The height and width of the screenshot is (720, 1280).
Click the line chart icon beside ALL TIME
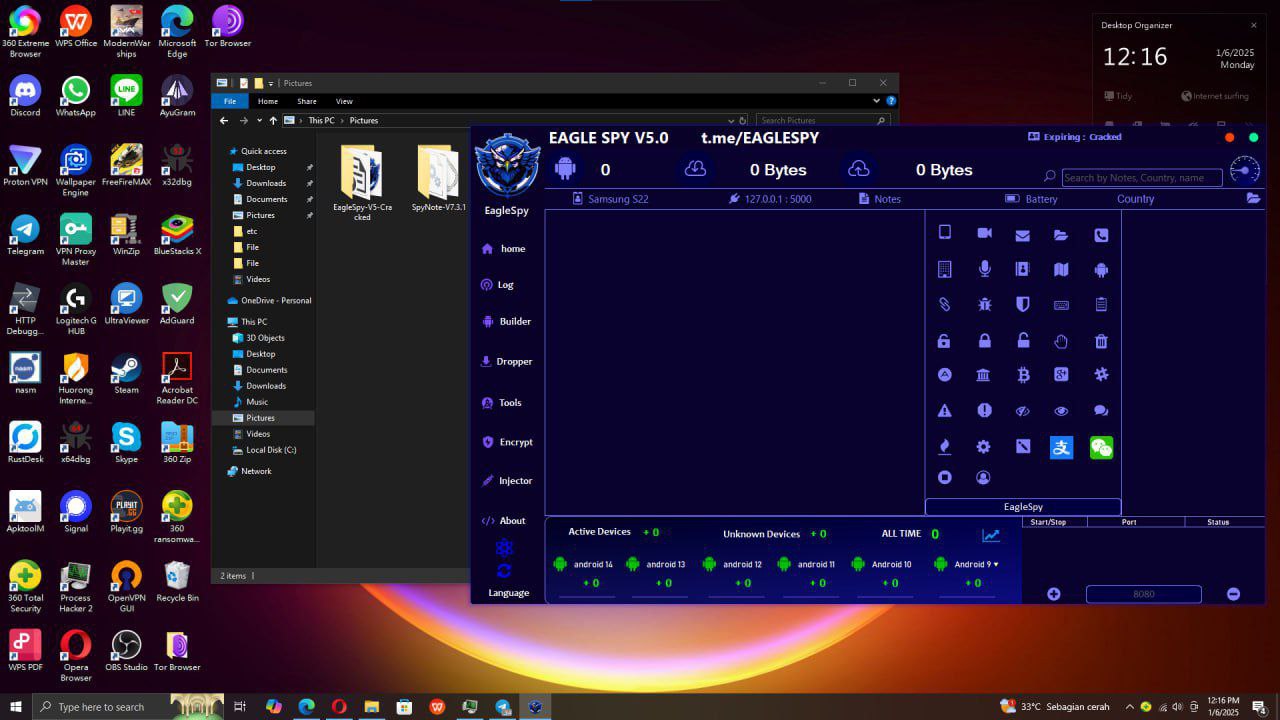coord(990,535)
